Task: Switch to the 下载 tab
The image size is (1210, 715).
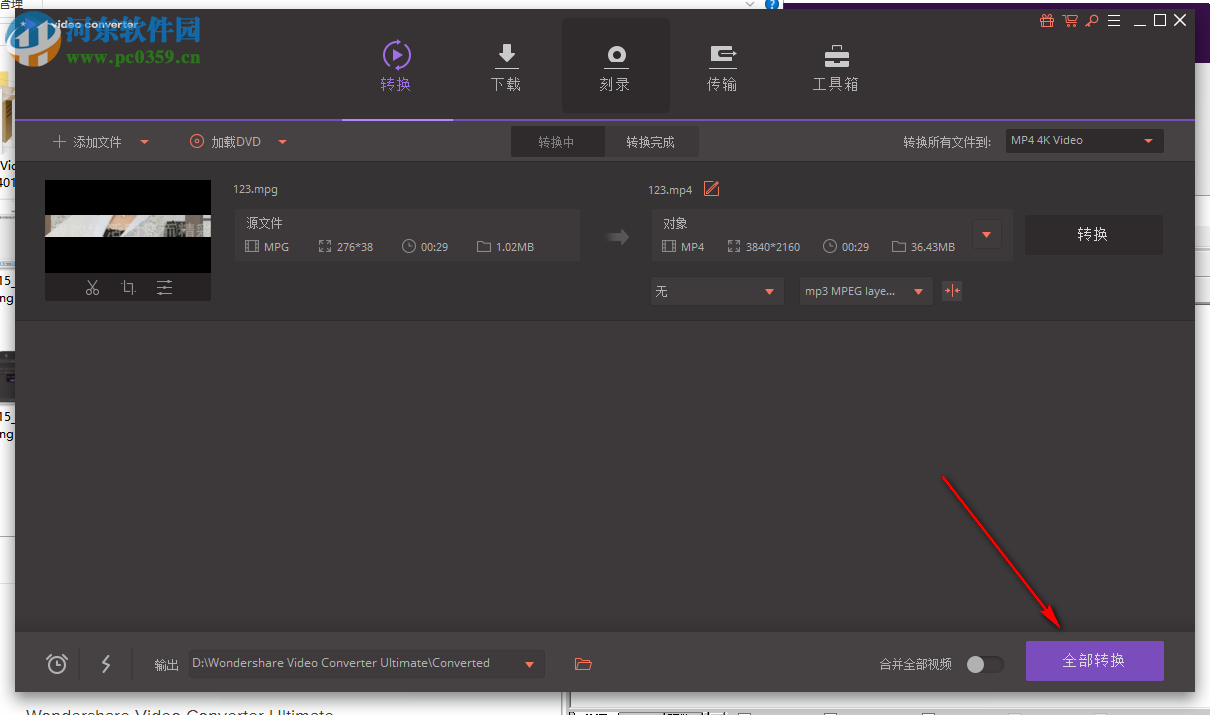Action: [506, 65]
